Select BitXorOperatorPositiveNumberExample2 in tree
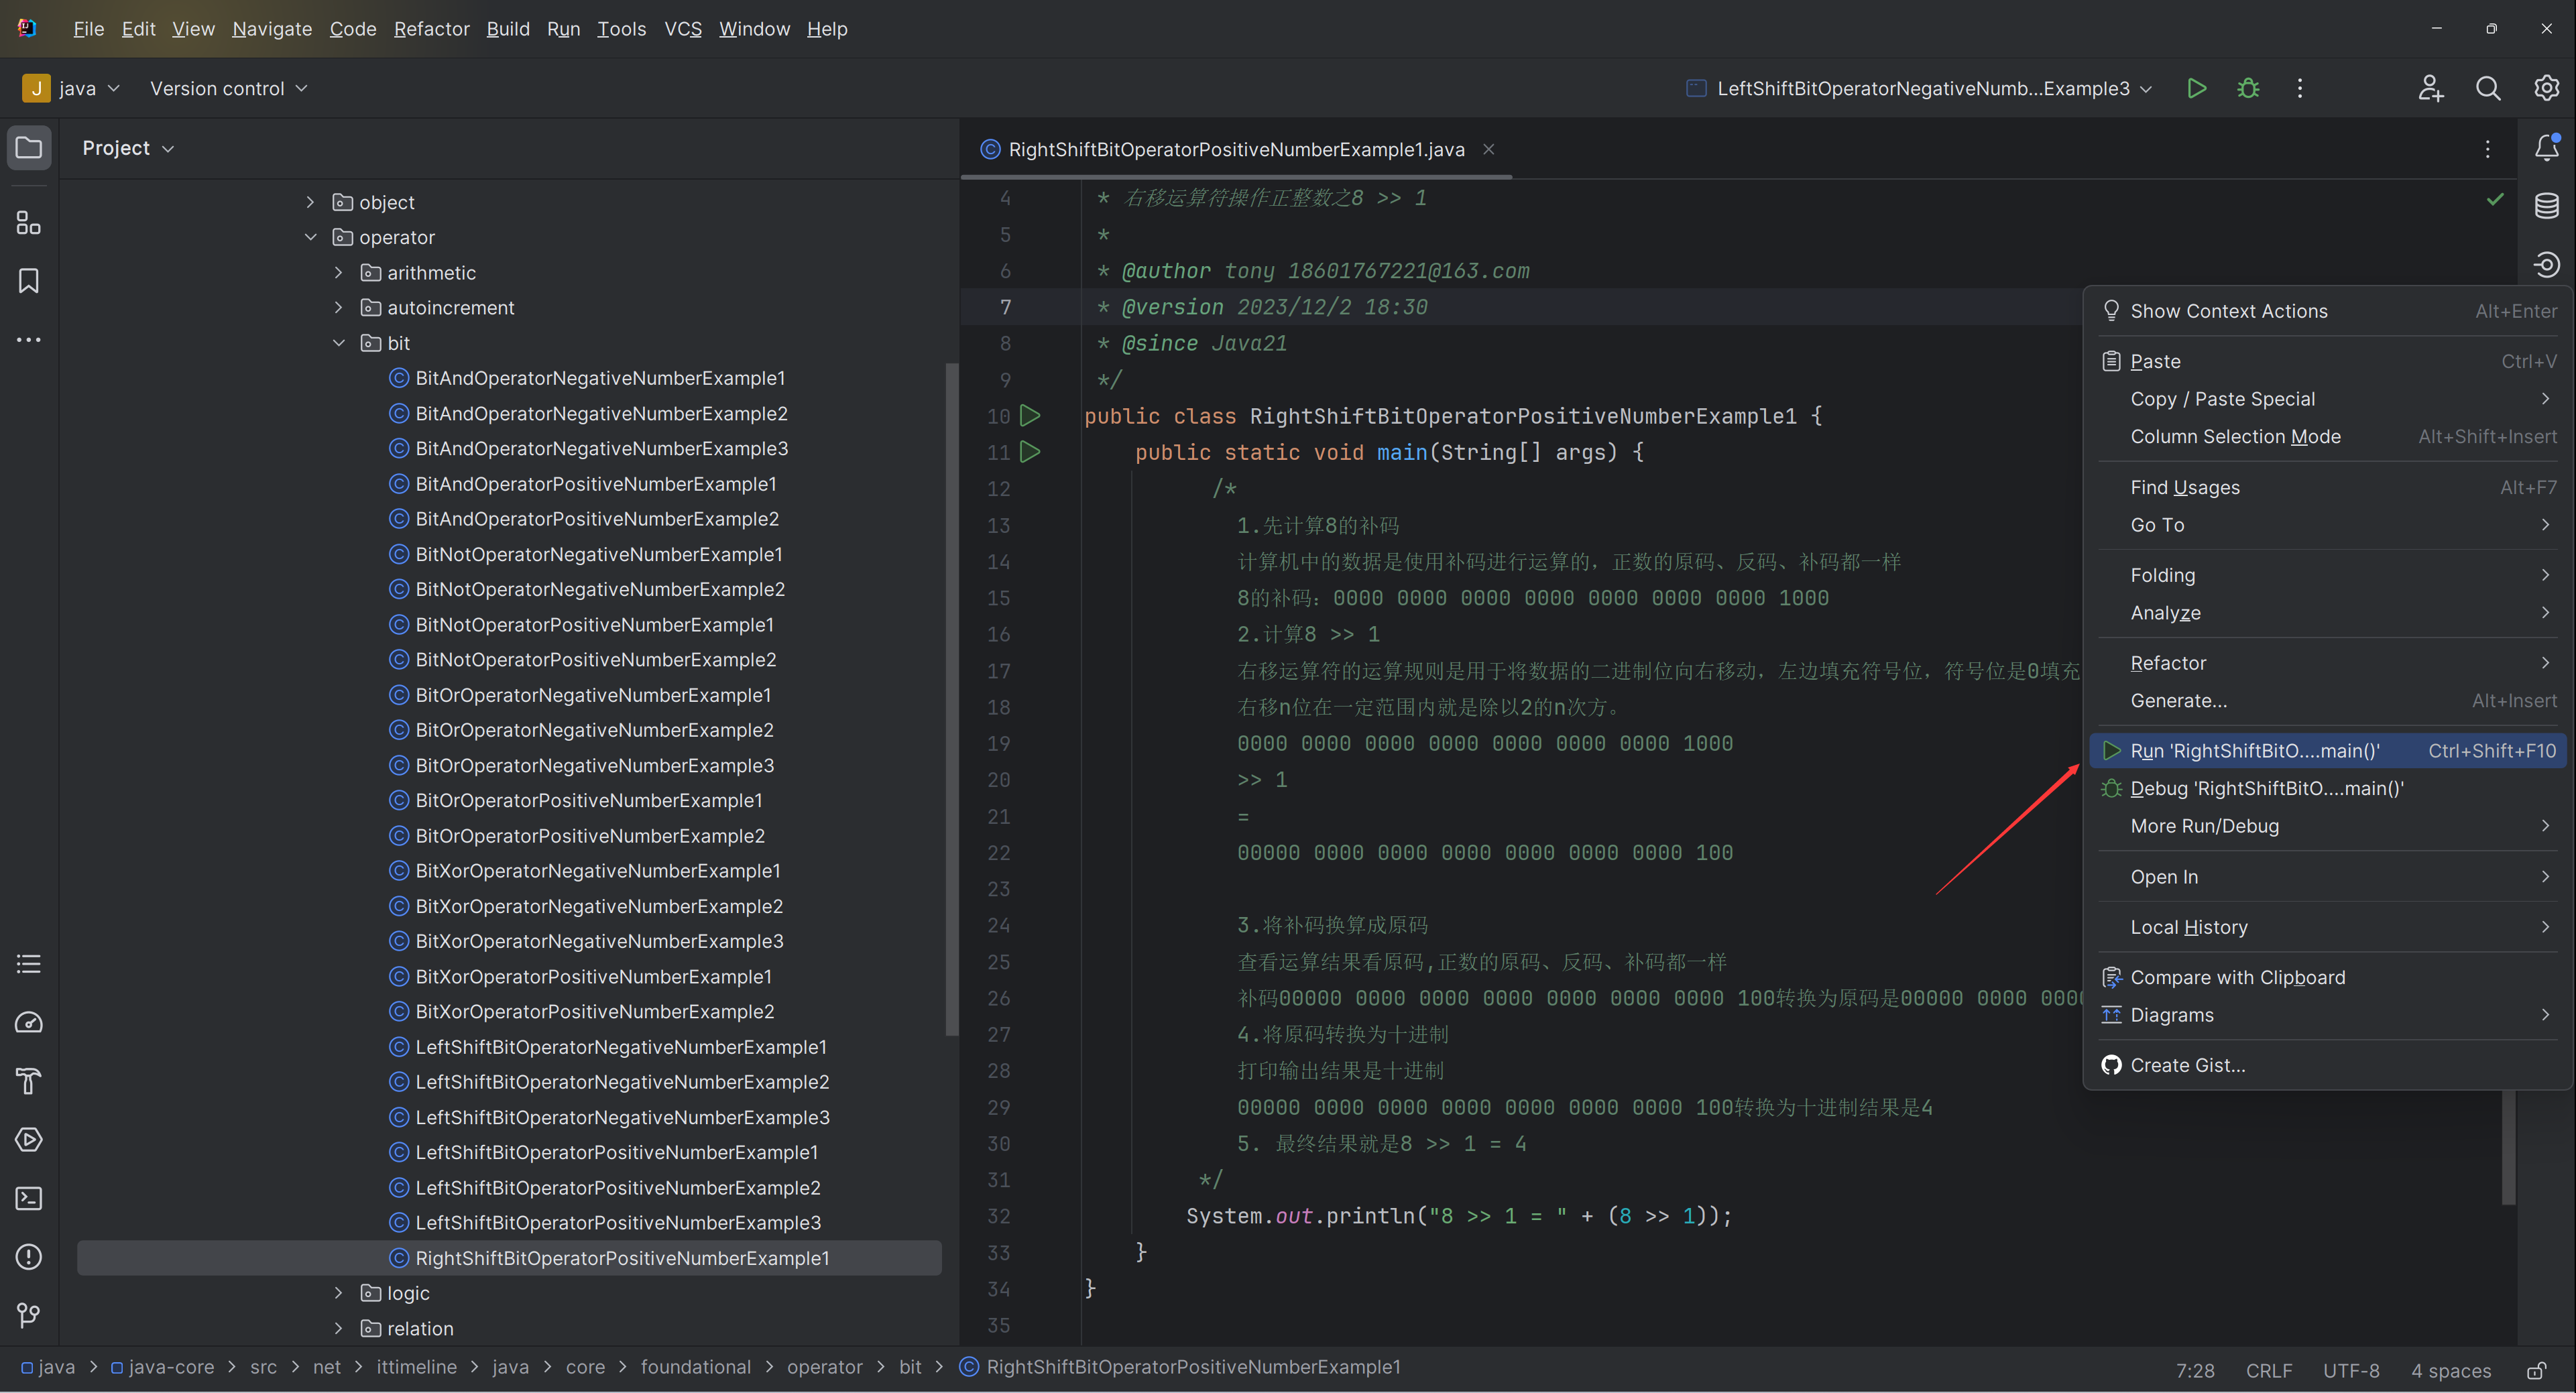This screenshot has width=2576, height=1393. (595, 1012)
